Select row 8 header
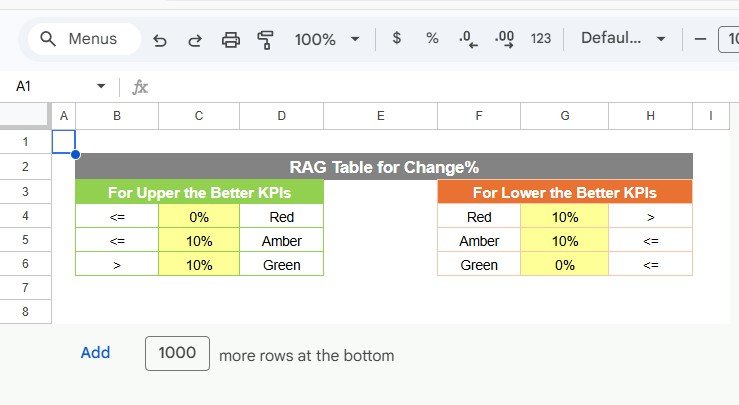The height and width of the screenshot is (405, 739). 25,312
